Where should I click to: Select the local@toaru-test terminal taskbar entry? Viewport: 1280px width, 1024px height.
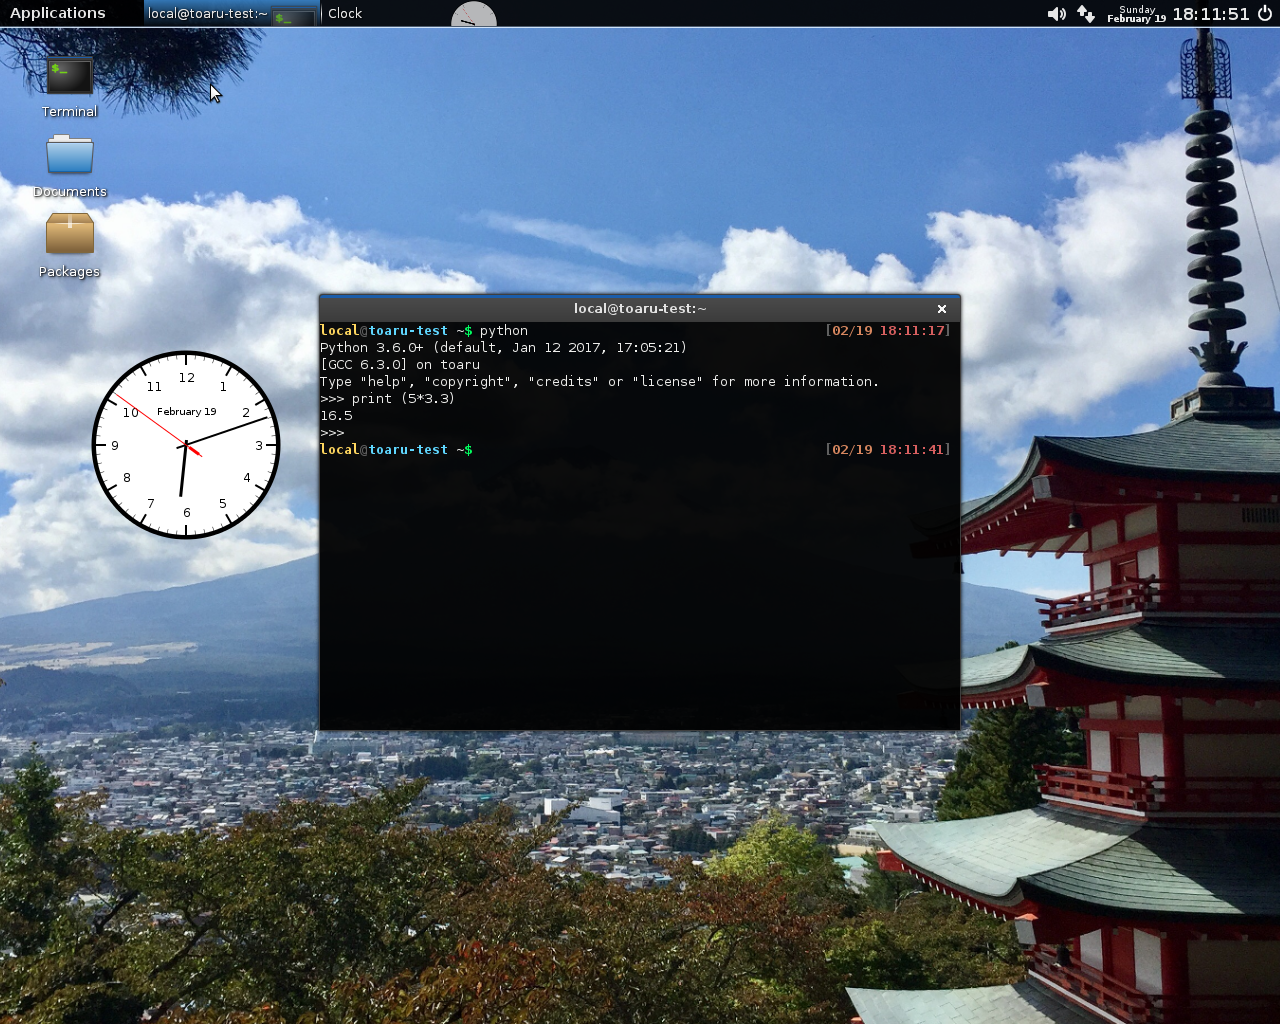coord(232,13)
